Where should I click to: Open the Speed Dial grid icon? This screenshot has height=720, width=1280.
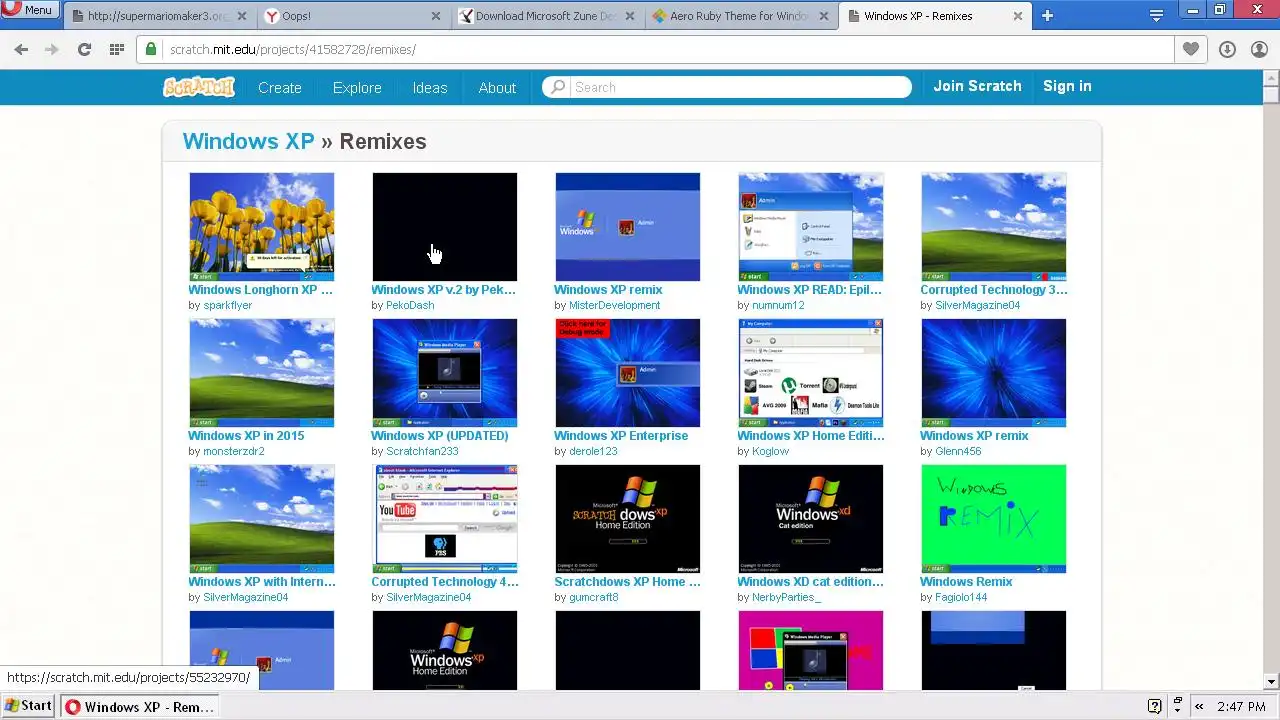coord(117,49)
